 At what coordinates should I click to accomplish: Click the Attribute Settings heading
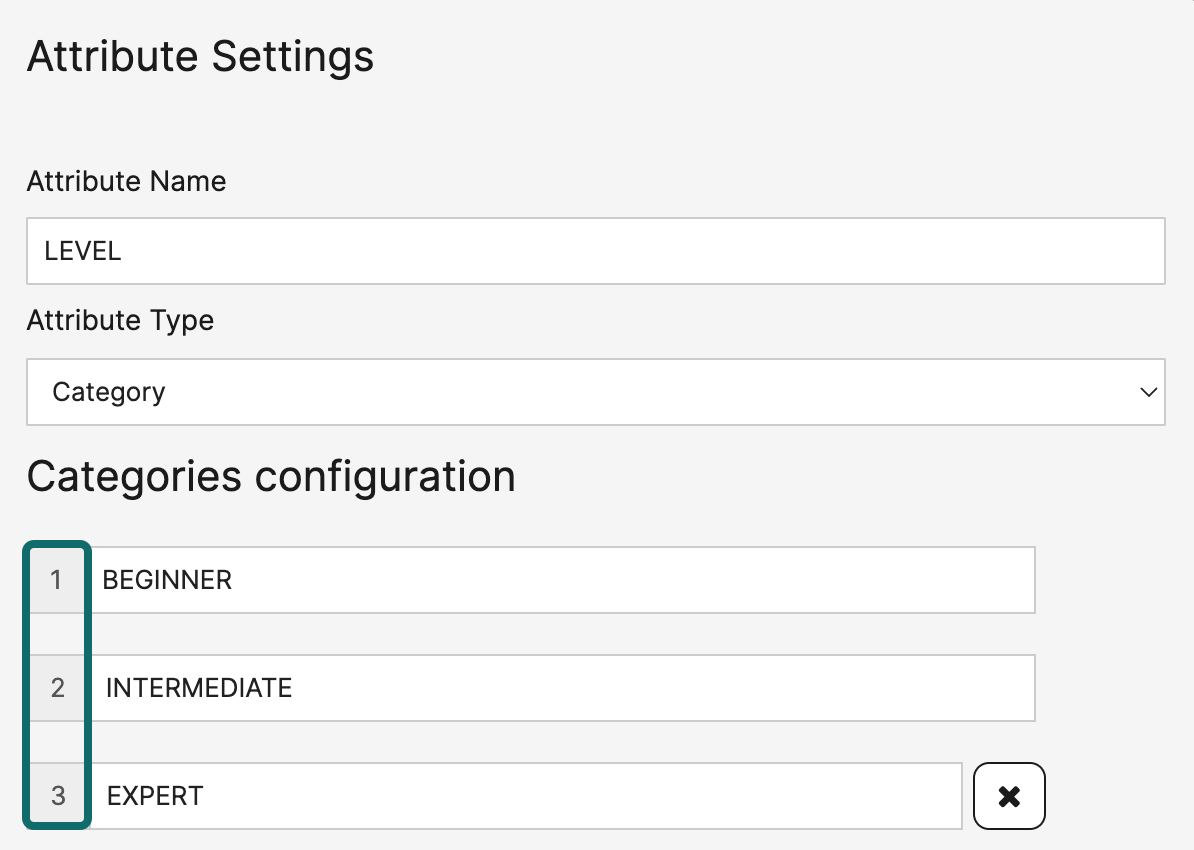coord(200,56)
